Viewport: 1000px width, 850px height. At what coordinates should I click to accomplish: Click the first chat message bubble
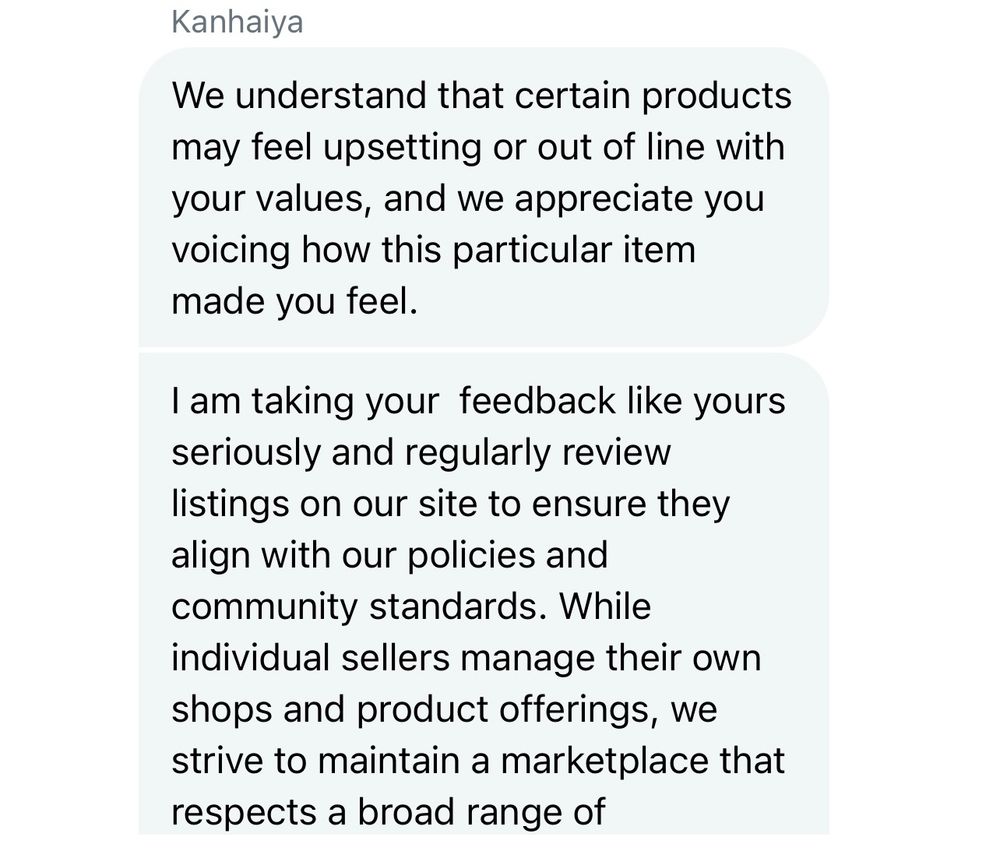click(x=482, y=197)
